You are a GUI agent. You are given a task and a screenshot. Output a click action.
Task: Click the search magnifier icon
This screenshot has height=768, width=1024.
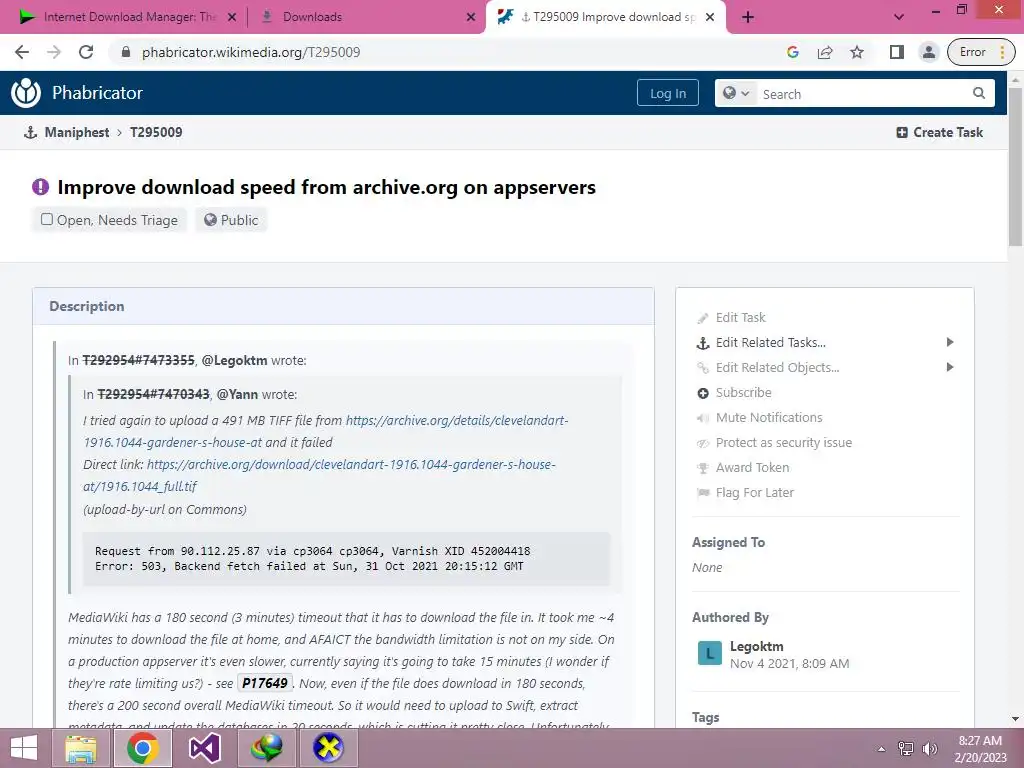pos(978,93)
